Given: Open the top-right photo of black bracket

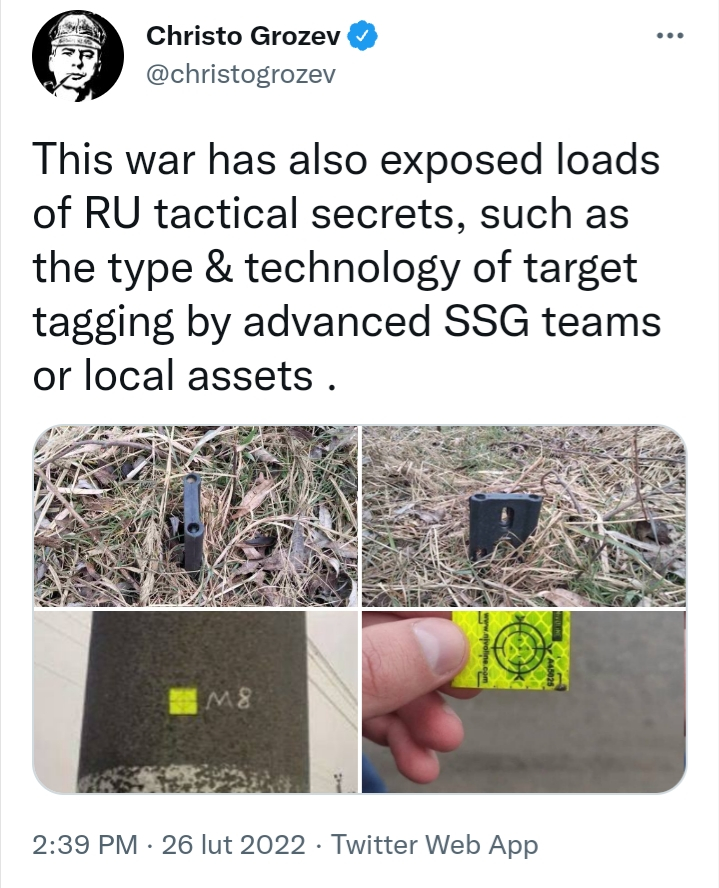Looking at the screenshot, I should [x=524, y=515].
